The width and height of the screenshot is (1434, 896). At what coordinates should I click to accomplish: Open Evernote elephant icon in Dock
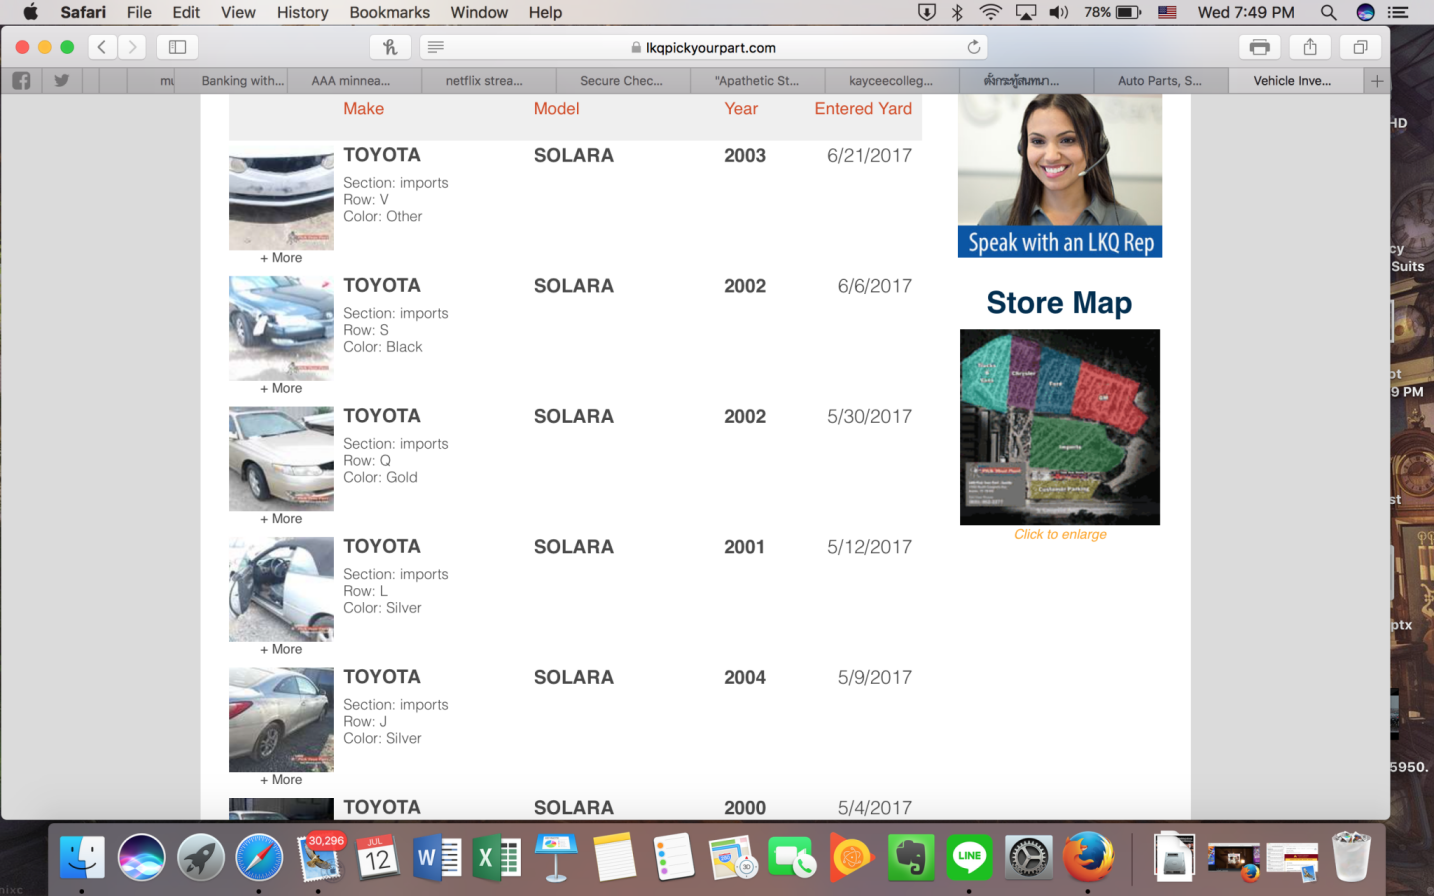point(910,857)
